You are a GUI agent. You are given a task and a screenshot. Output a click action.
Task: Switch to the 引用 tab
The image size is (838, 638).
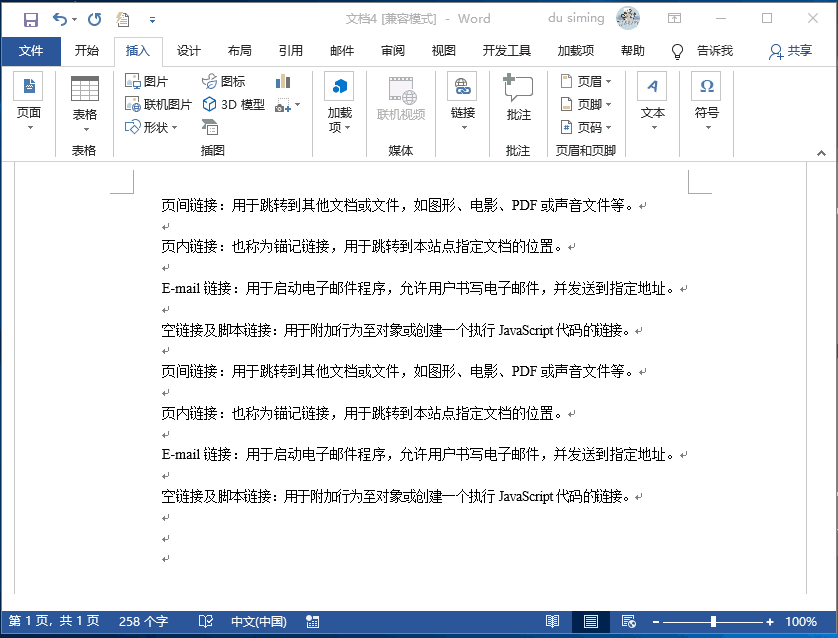(291, 51)
